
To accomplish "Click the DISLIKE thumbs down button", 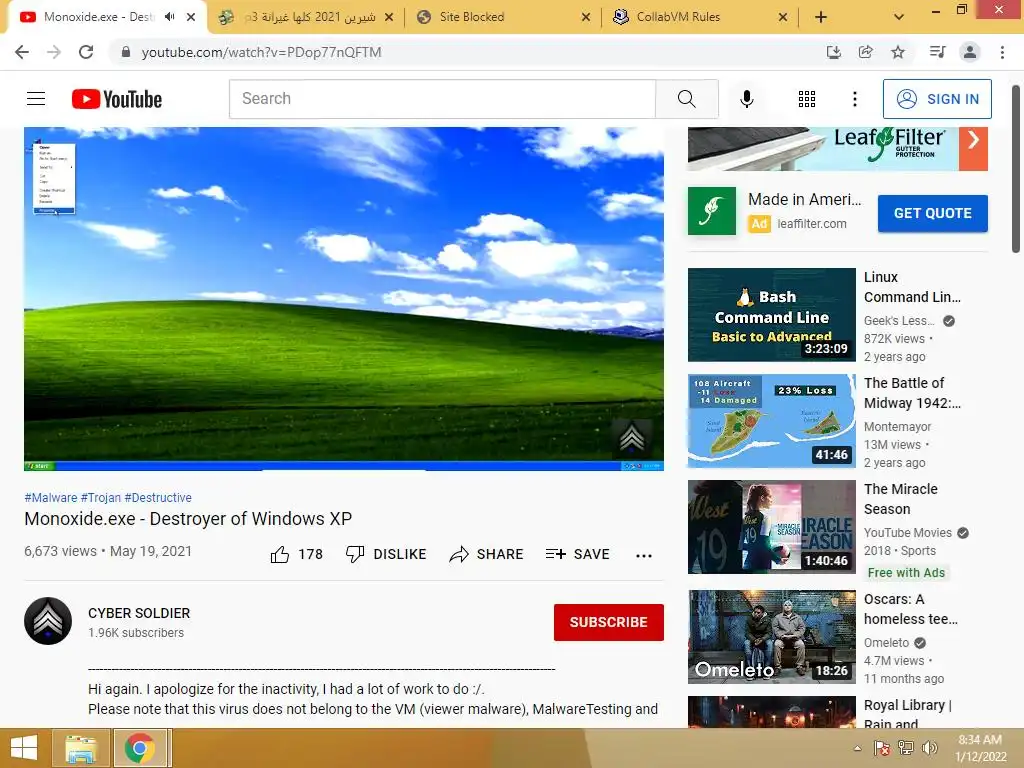I will pos(386,554).
